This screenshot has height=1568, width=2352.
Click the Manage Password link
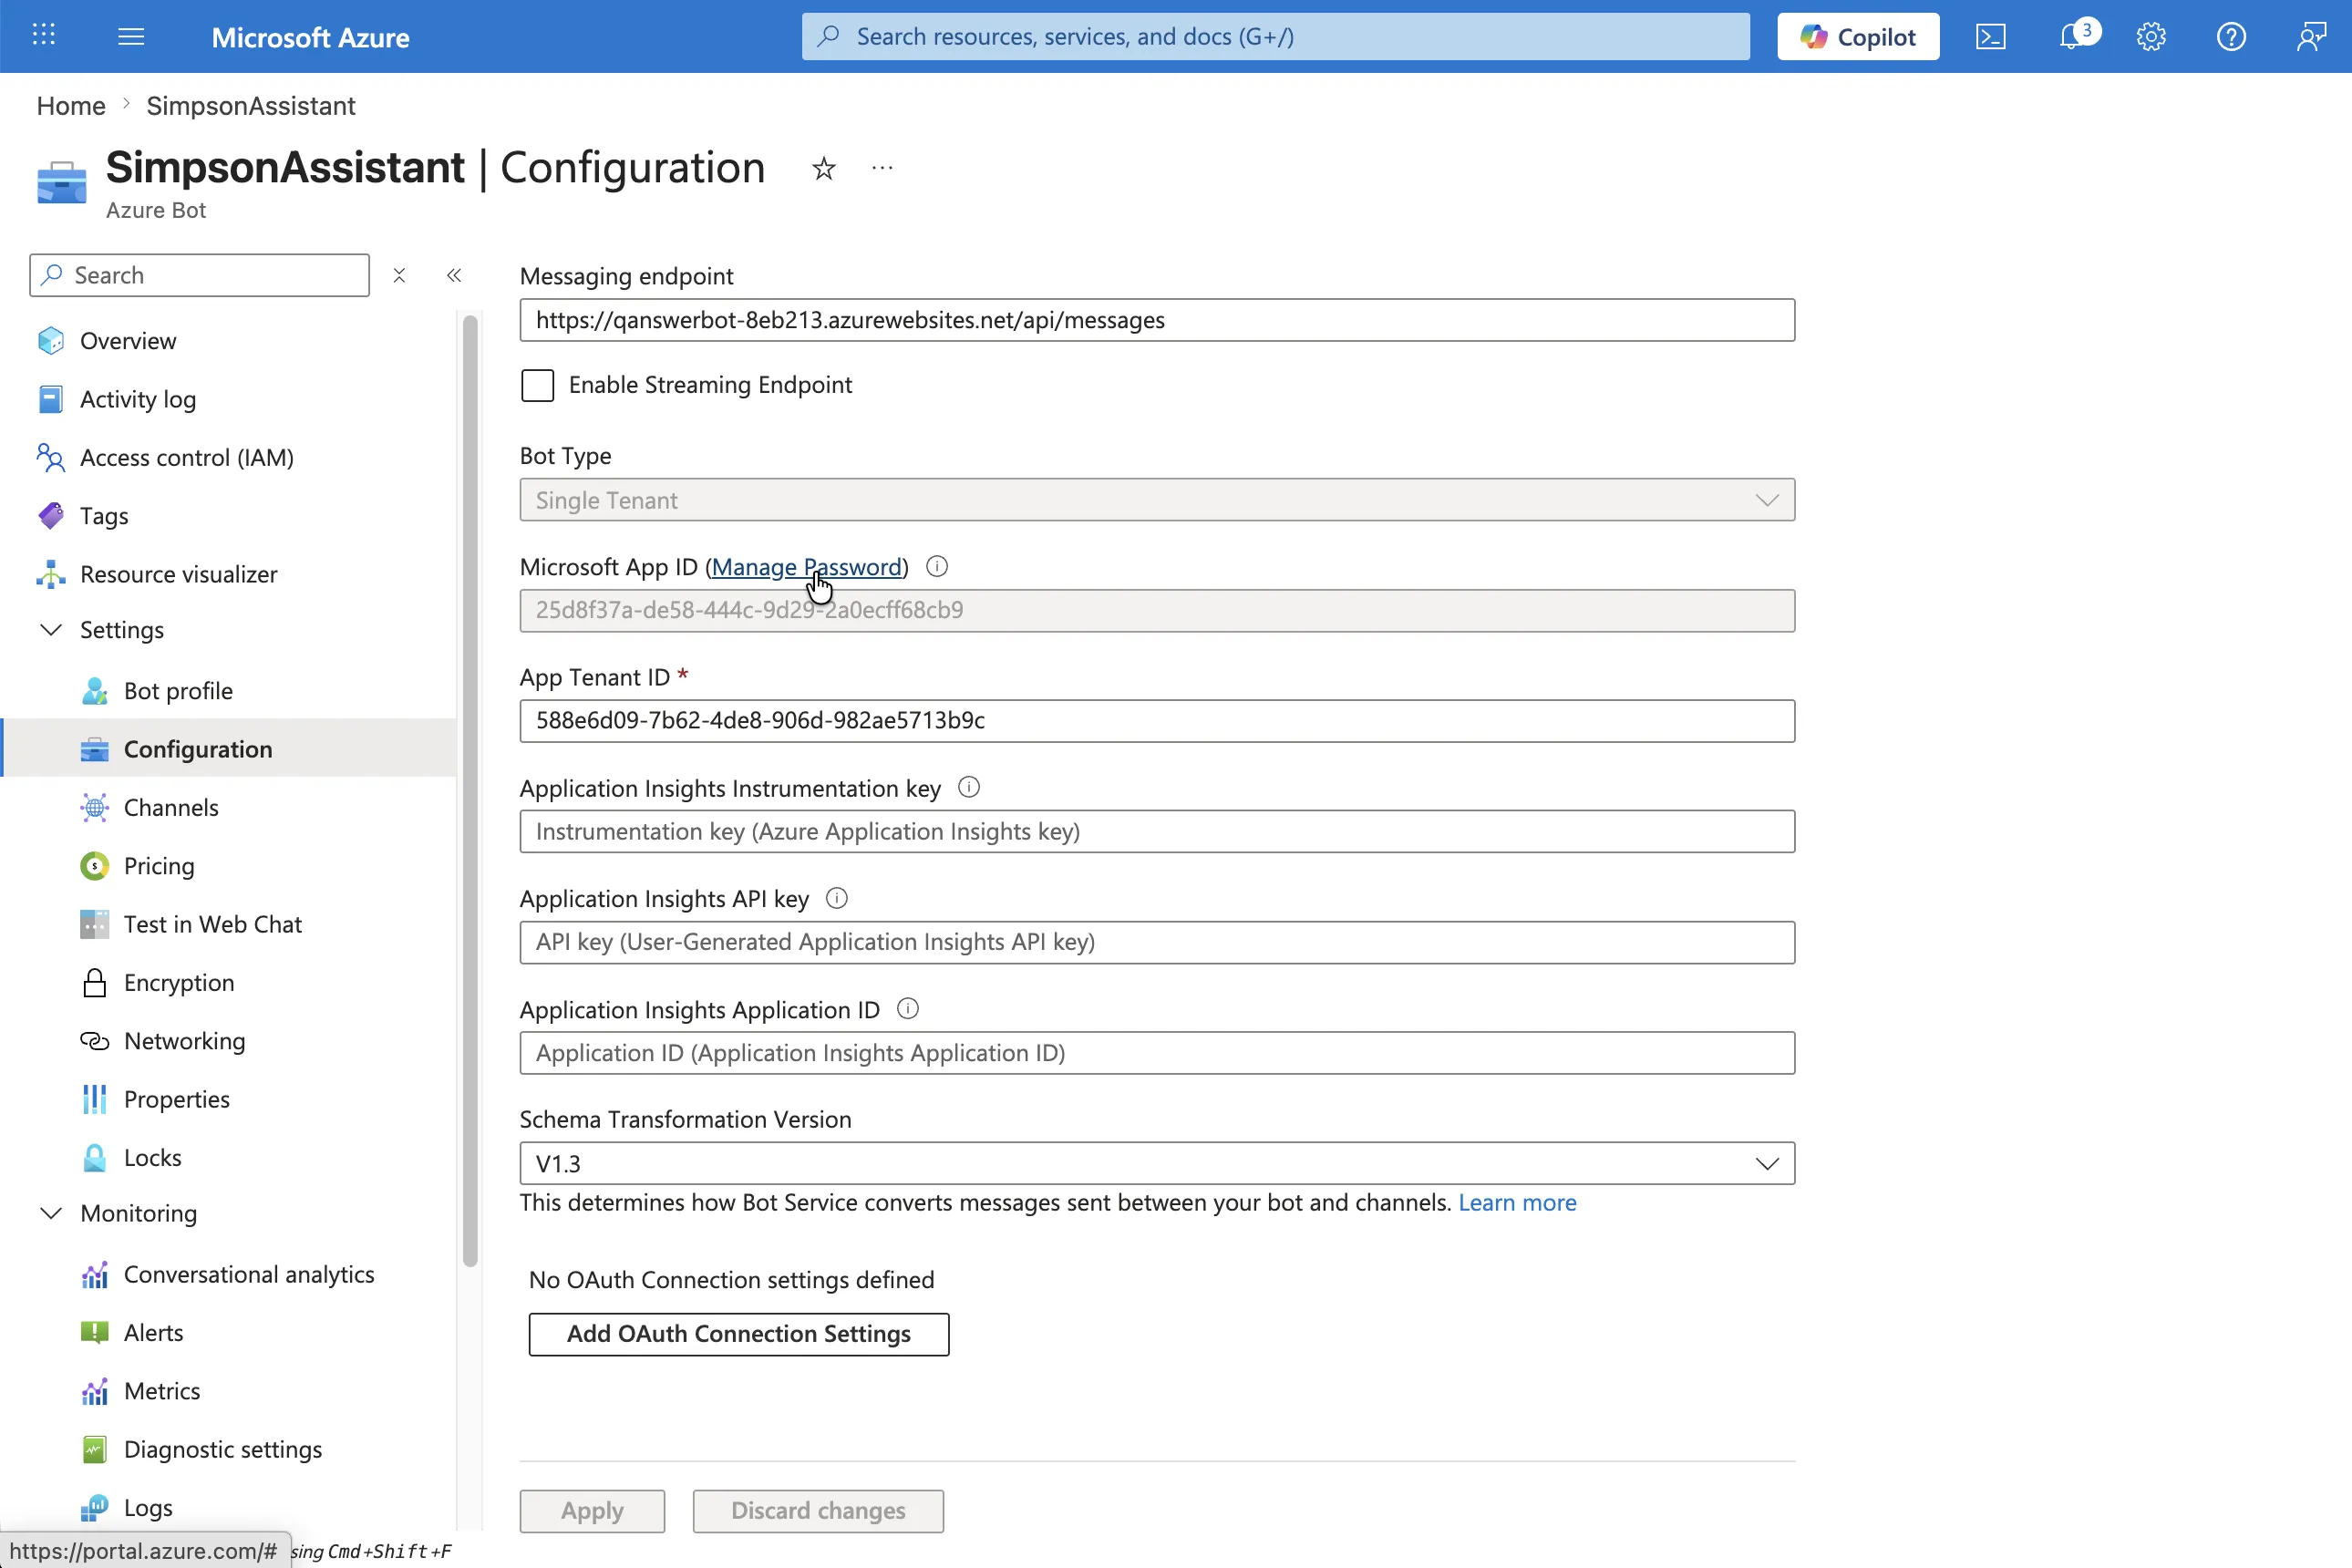tap(807, 567)
